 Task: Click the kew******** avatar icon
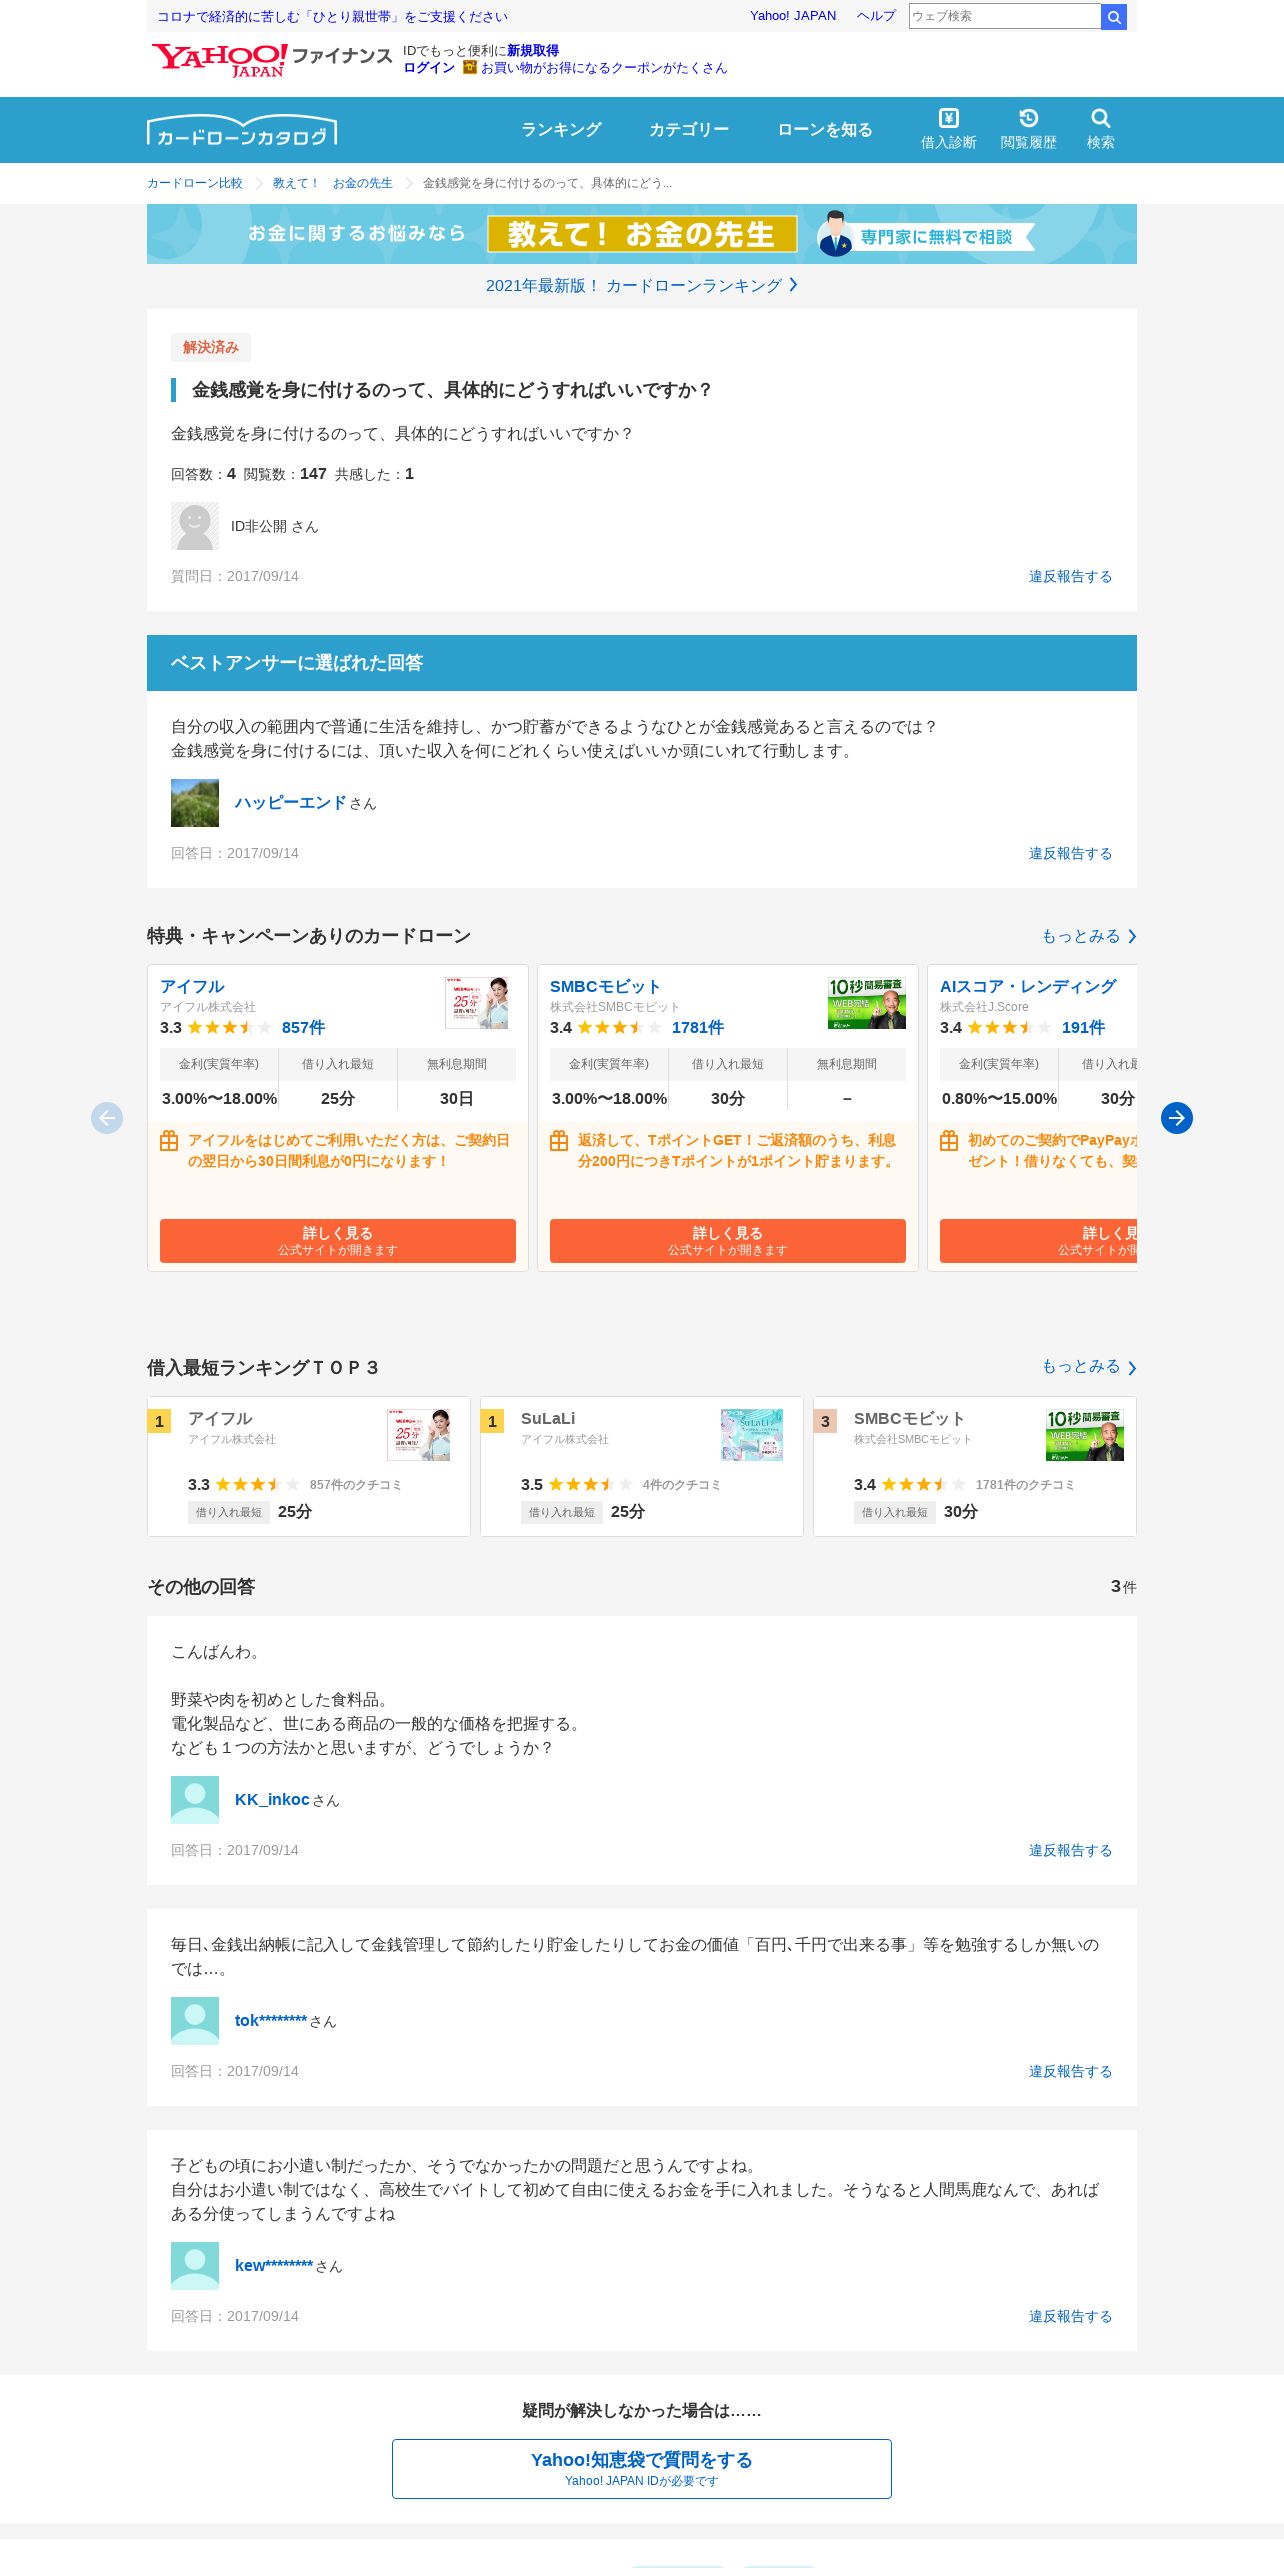[195, 2266]
